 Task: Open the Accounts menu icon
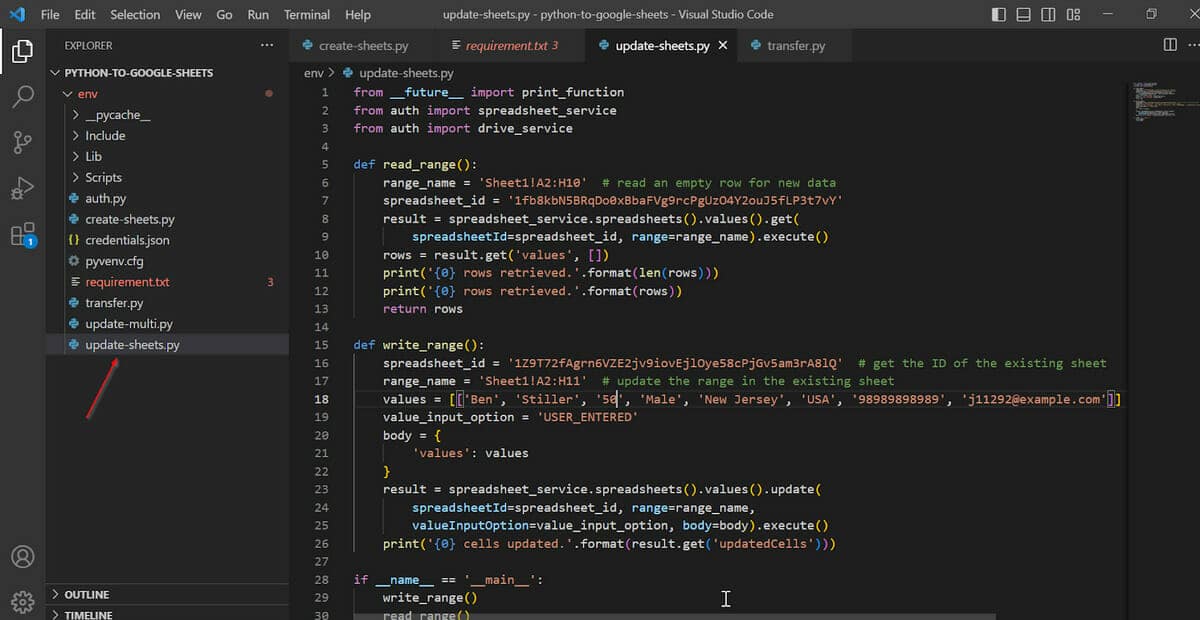coord(22,557)
